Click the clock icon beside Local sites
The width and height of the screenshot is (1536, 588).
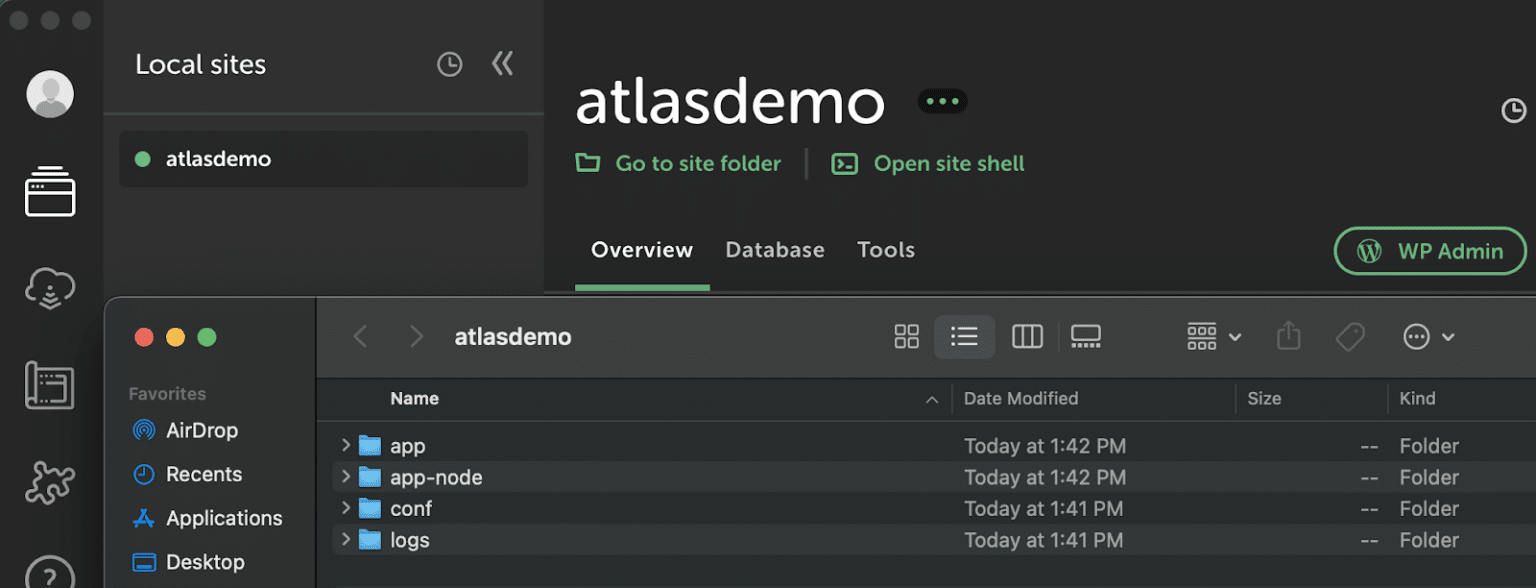tap(450, 65)
